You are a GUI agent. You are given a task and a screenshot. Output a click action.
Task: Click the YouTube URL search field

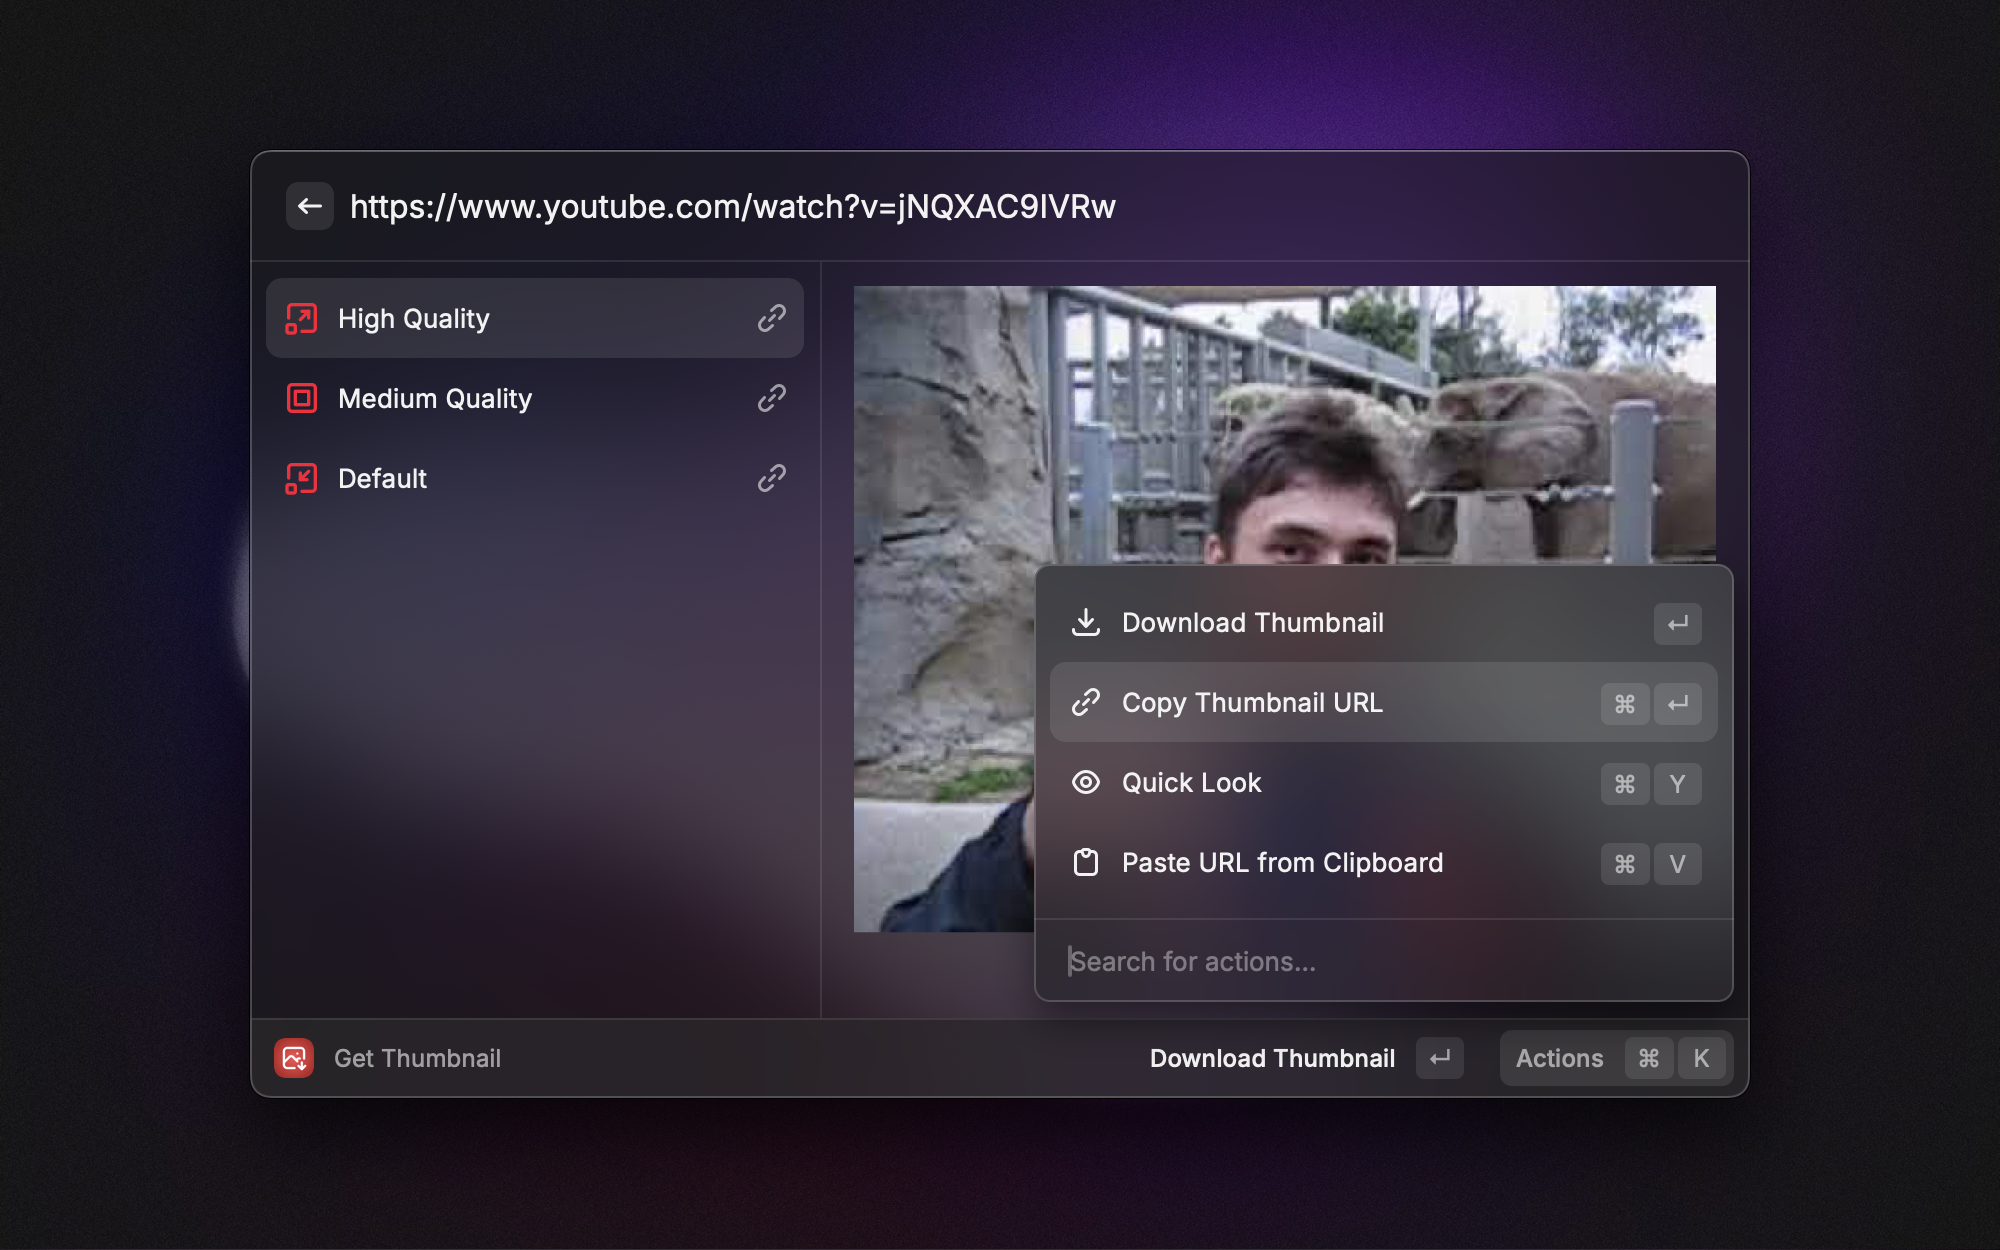tap(900, 207)
